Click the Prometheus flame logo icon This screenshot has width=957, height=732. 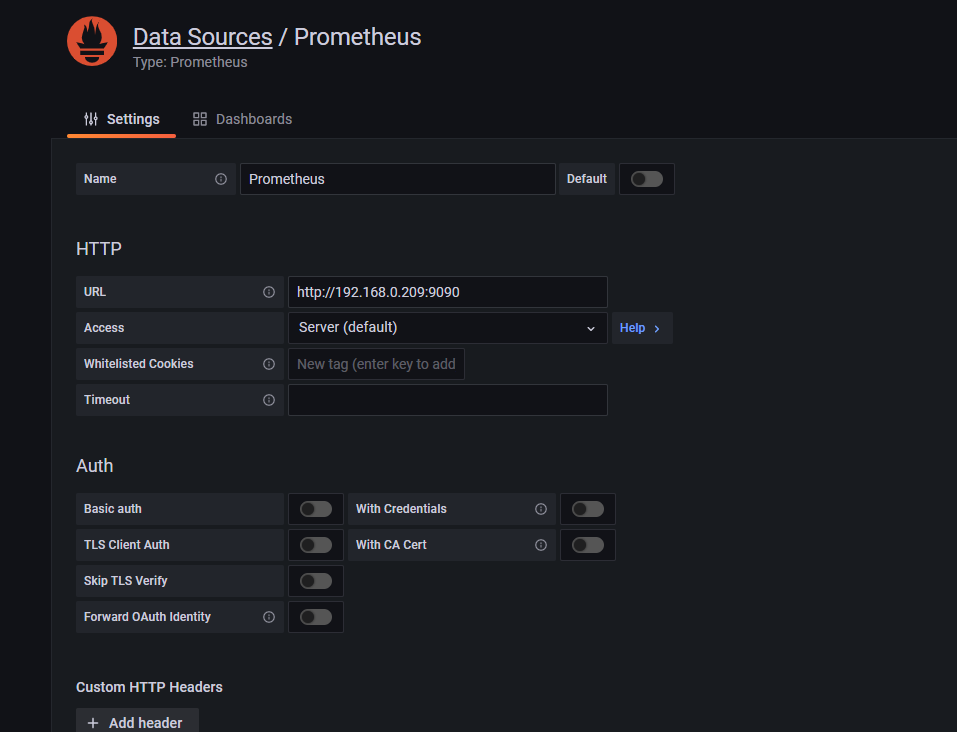click(92, 41)
